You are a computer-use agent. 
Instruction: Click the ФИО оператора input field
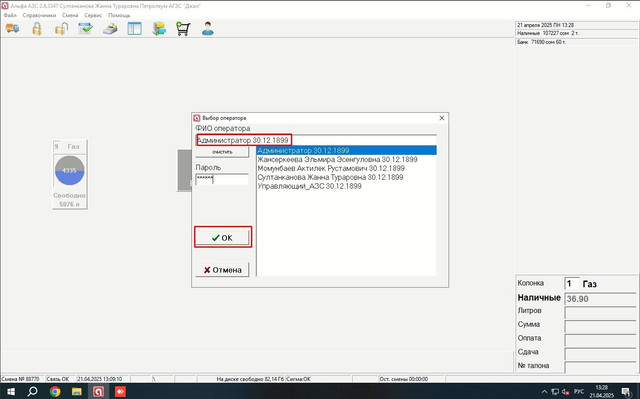coord(316,140)
